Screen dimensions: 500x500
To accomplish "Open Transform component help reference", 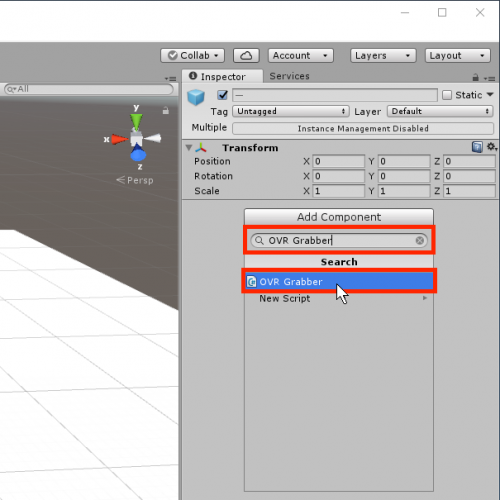I will 477,147.
